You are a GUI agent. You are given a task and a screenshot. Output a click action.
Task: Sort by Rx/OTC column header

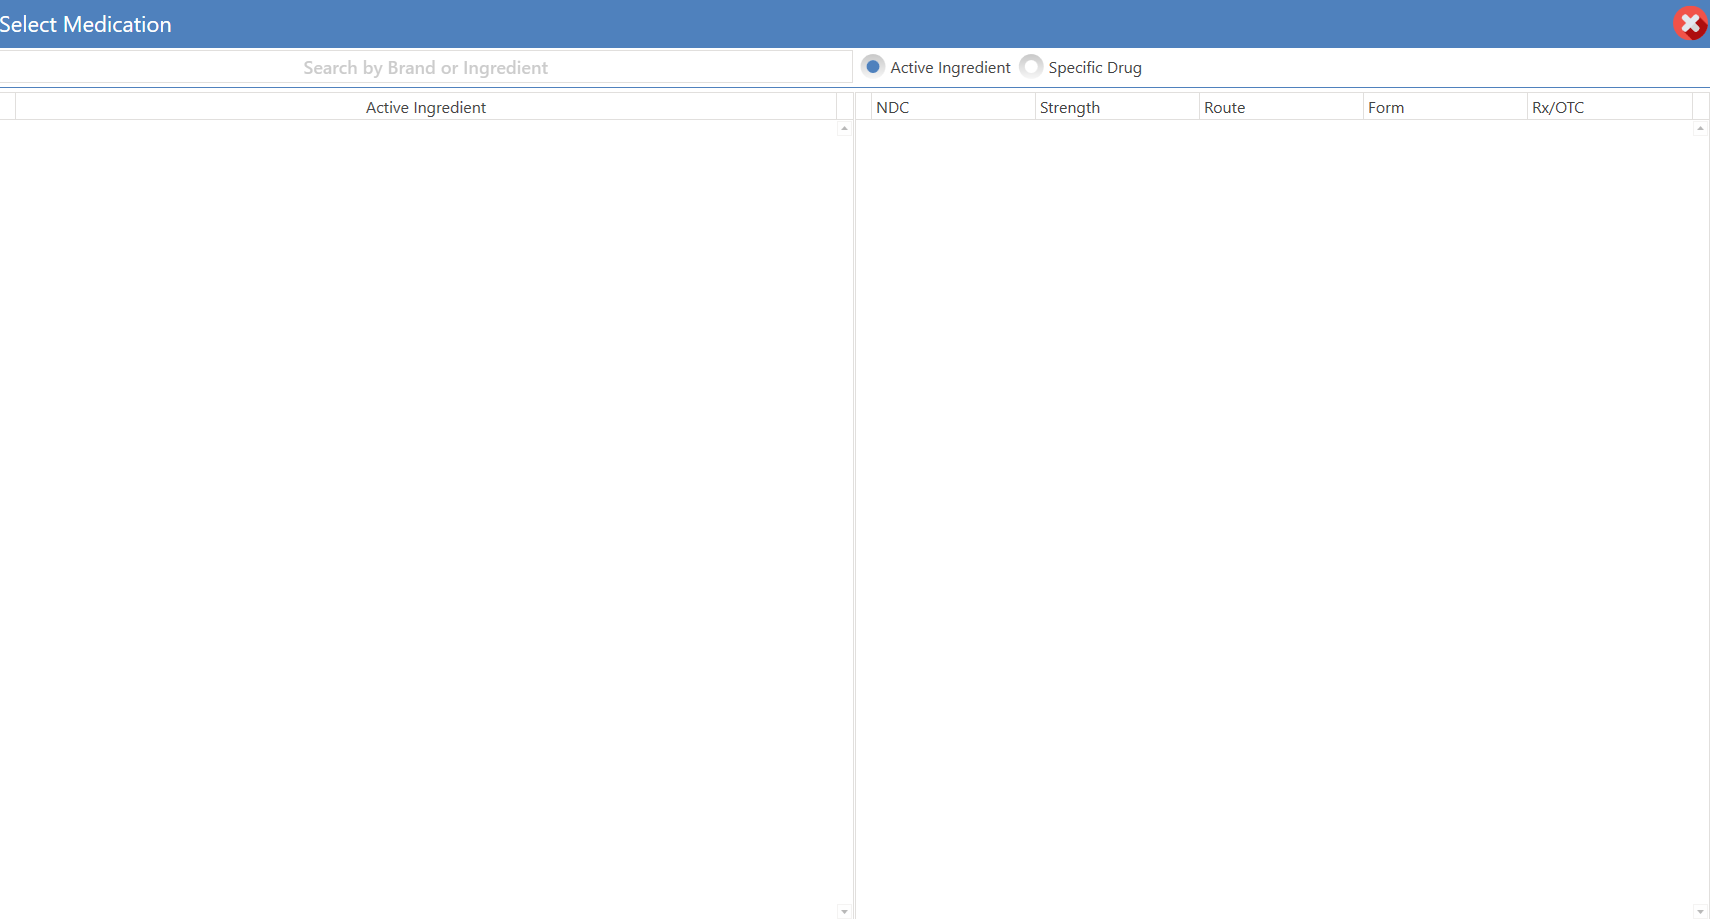click(1609, 107)
